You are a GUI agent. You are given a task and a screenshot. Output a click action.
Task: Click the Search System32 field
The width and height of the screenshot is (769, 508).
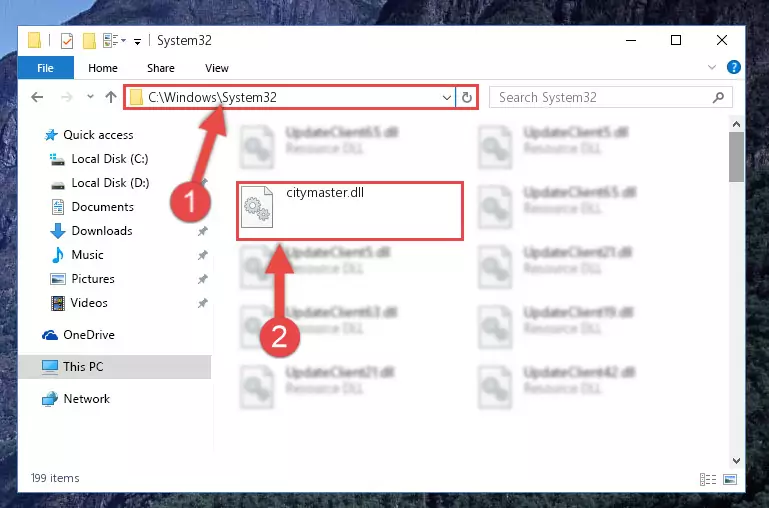(x=611, y=97)
